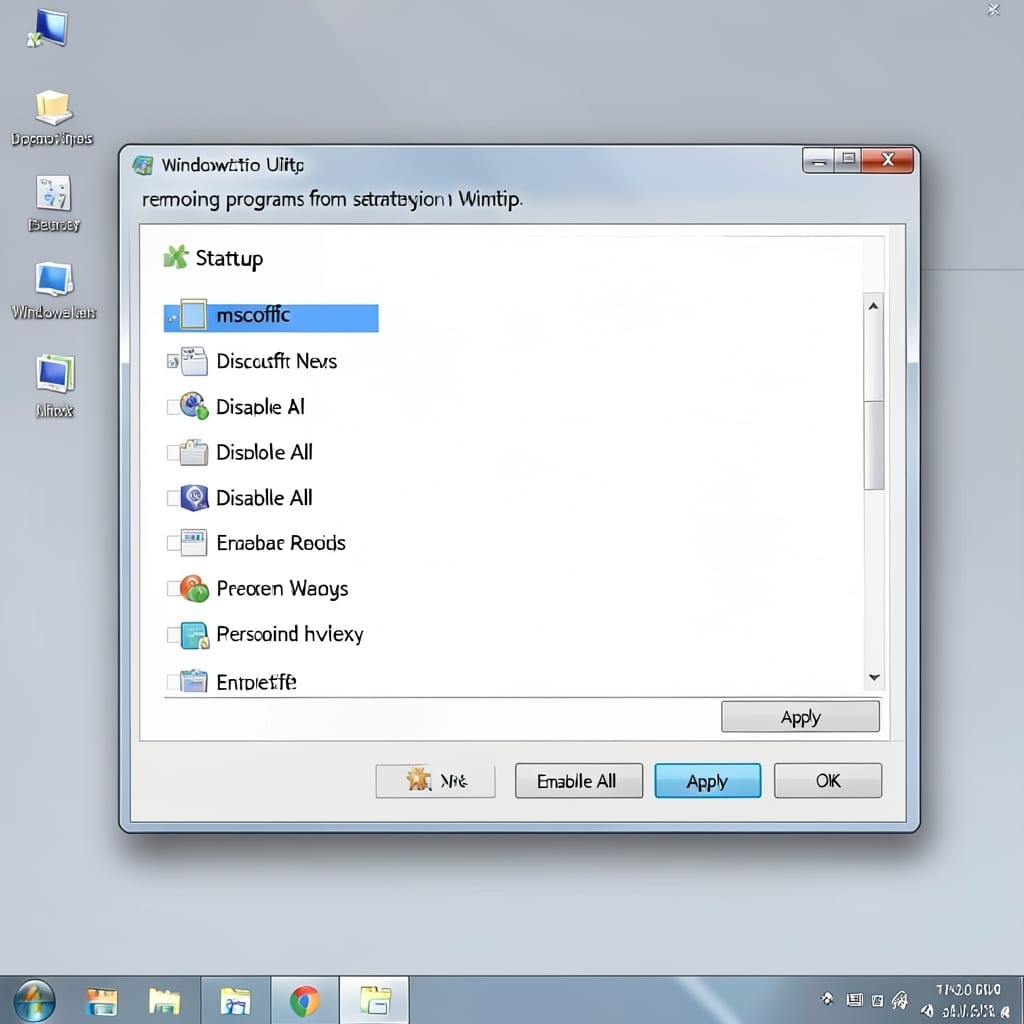This screenshot has height=1024, width=1024.
Task: Open the document desktop icon labeled Bearcey
Action: point(53,193)
